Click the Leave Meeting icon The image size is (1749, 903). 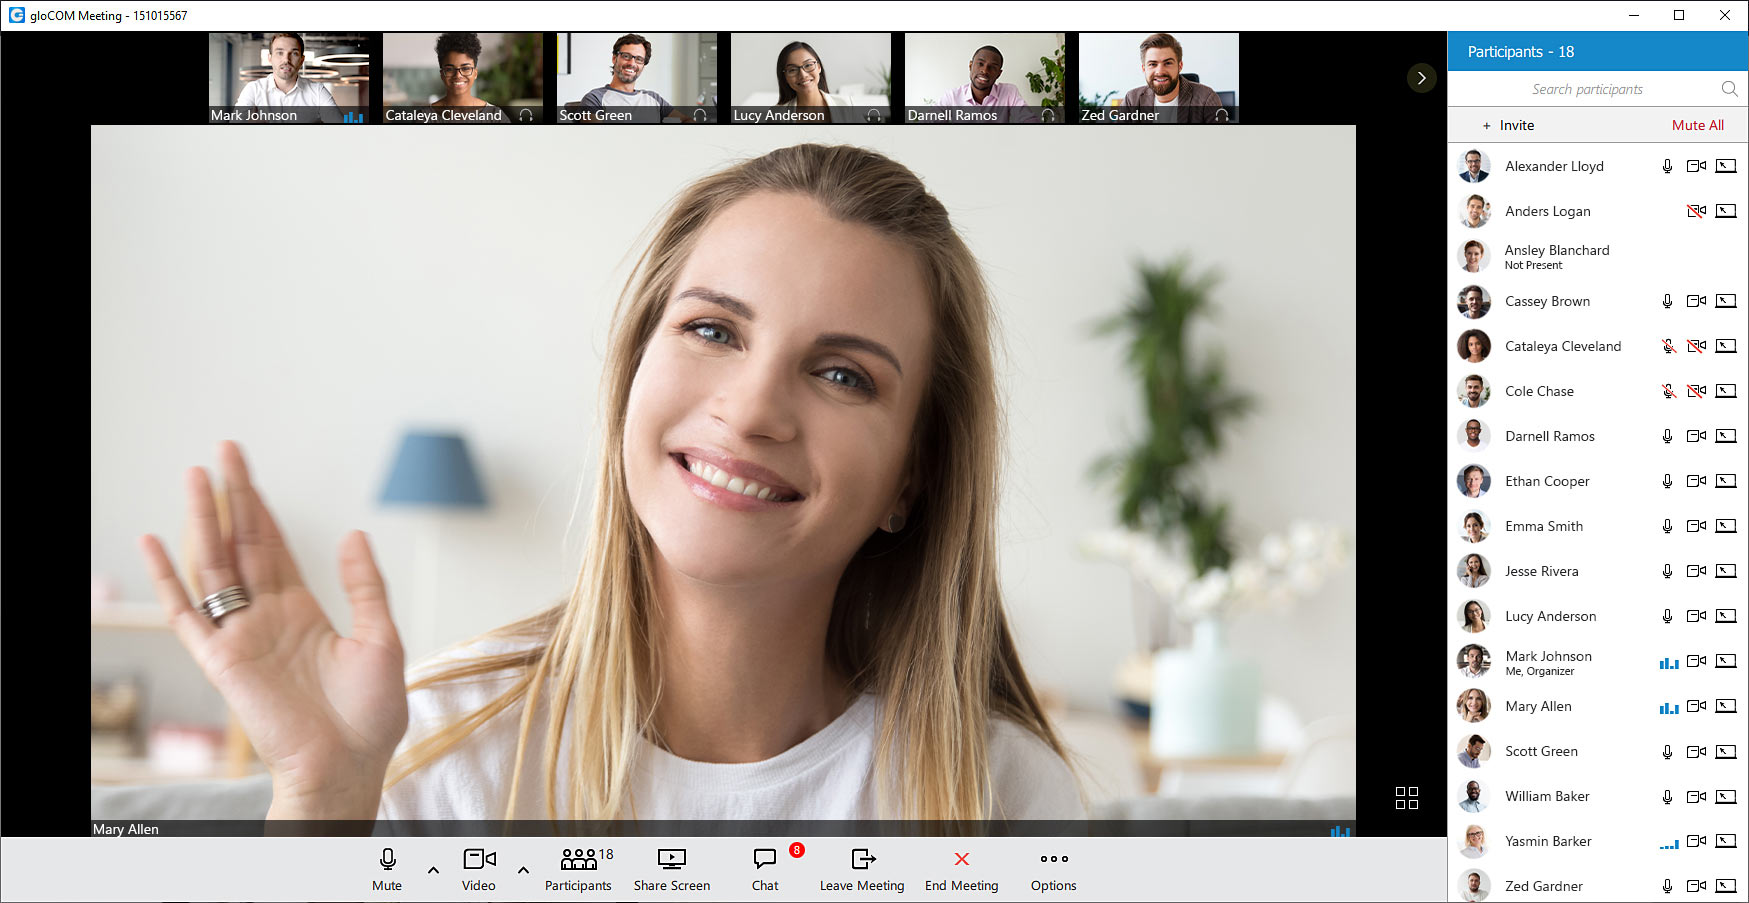click(862, 859)
